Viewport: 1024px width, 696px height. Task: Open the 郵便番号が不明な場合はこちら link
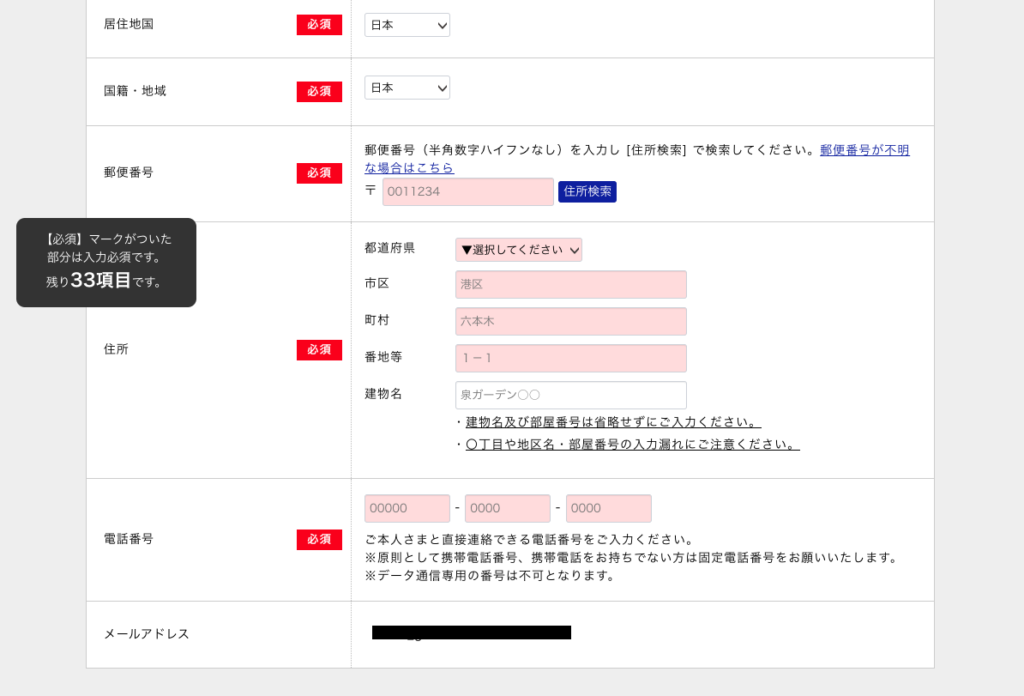click(864, 150)
